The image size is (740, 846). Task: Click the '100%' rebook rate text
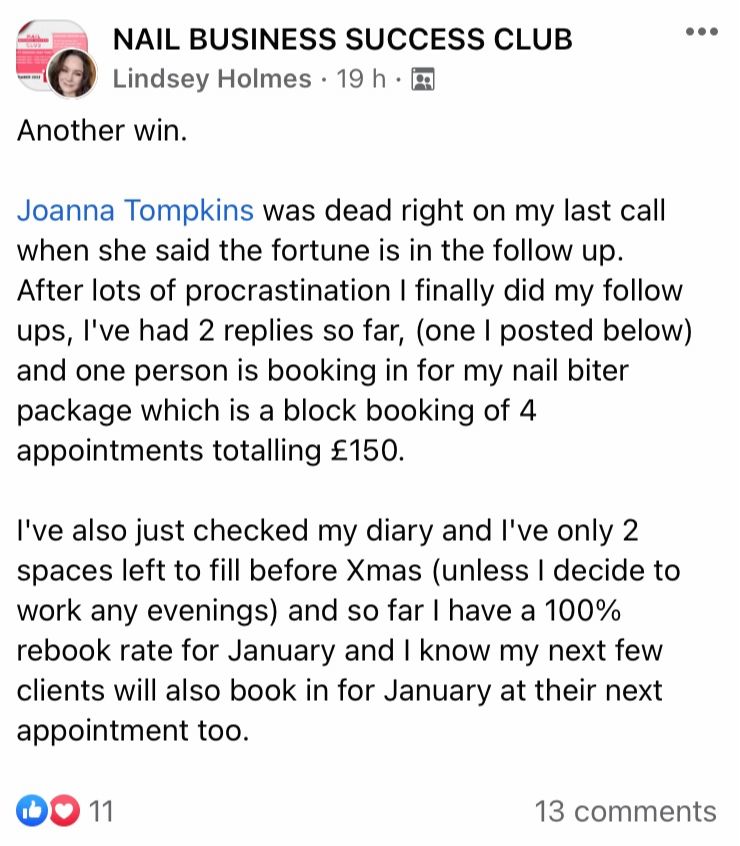(x=582, y=611)
